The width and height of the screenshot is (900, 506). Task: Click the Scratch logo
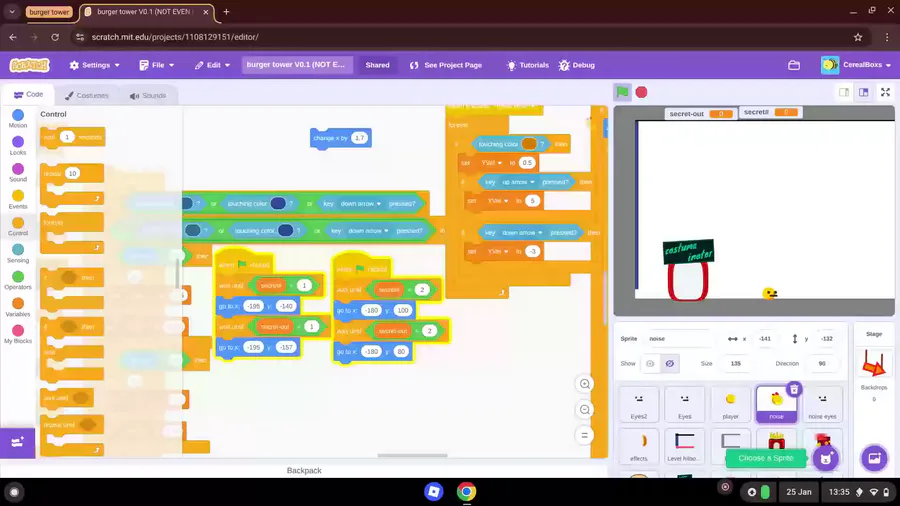pos(29,65)
